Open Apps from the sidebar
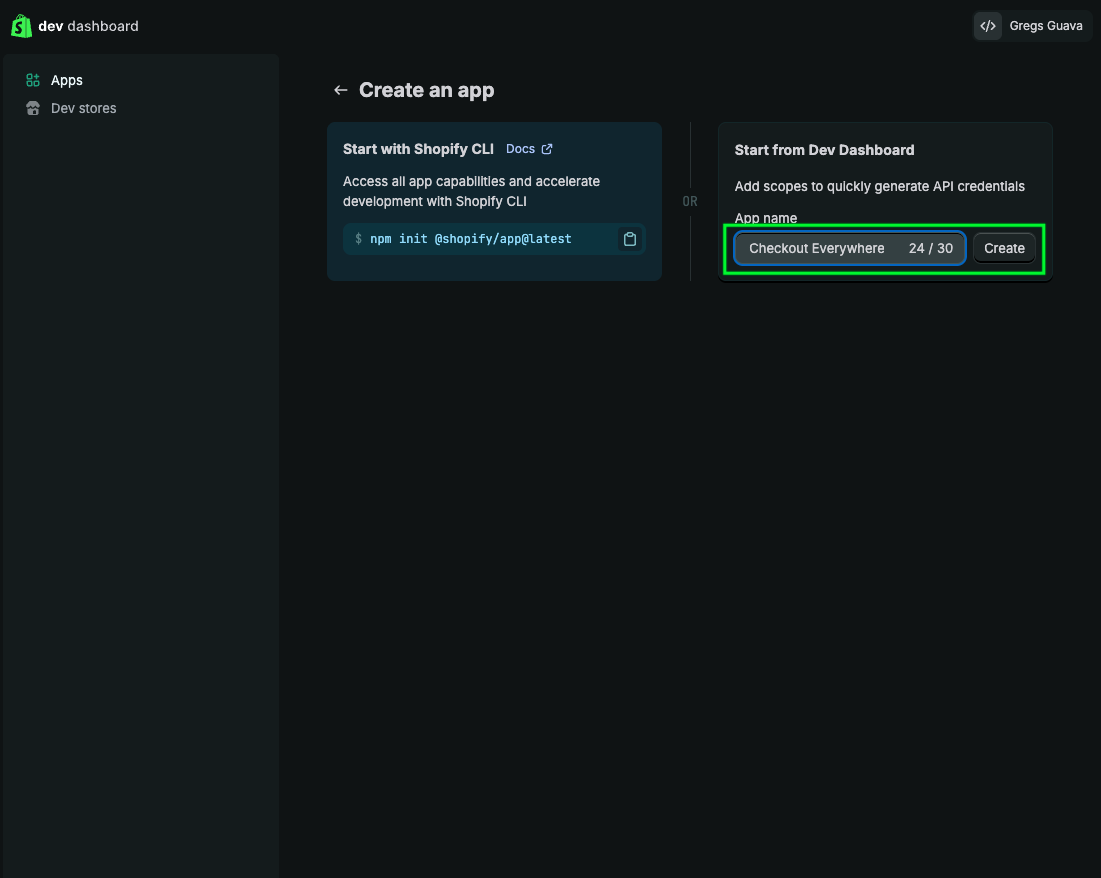This screenshot has height=878, width=1101. pyautogui.click(x=66, y=80)
